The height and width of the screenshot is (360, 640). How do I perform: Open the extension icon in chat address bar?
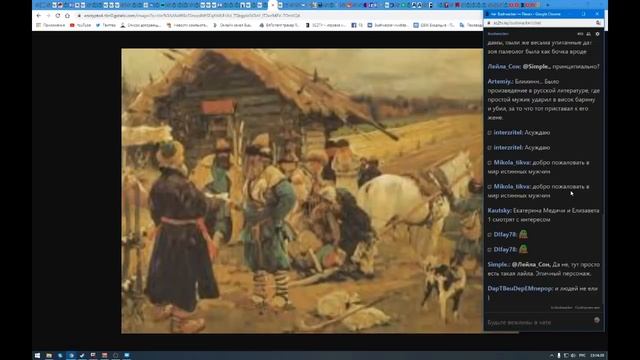(598, 23)
